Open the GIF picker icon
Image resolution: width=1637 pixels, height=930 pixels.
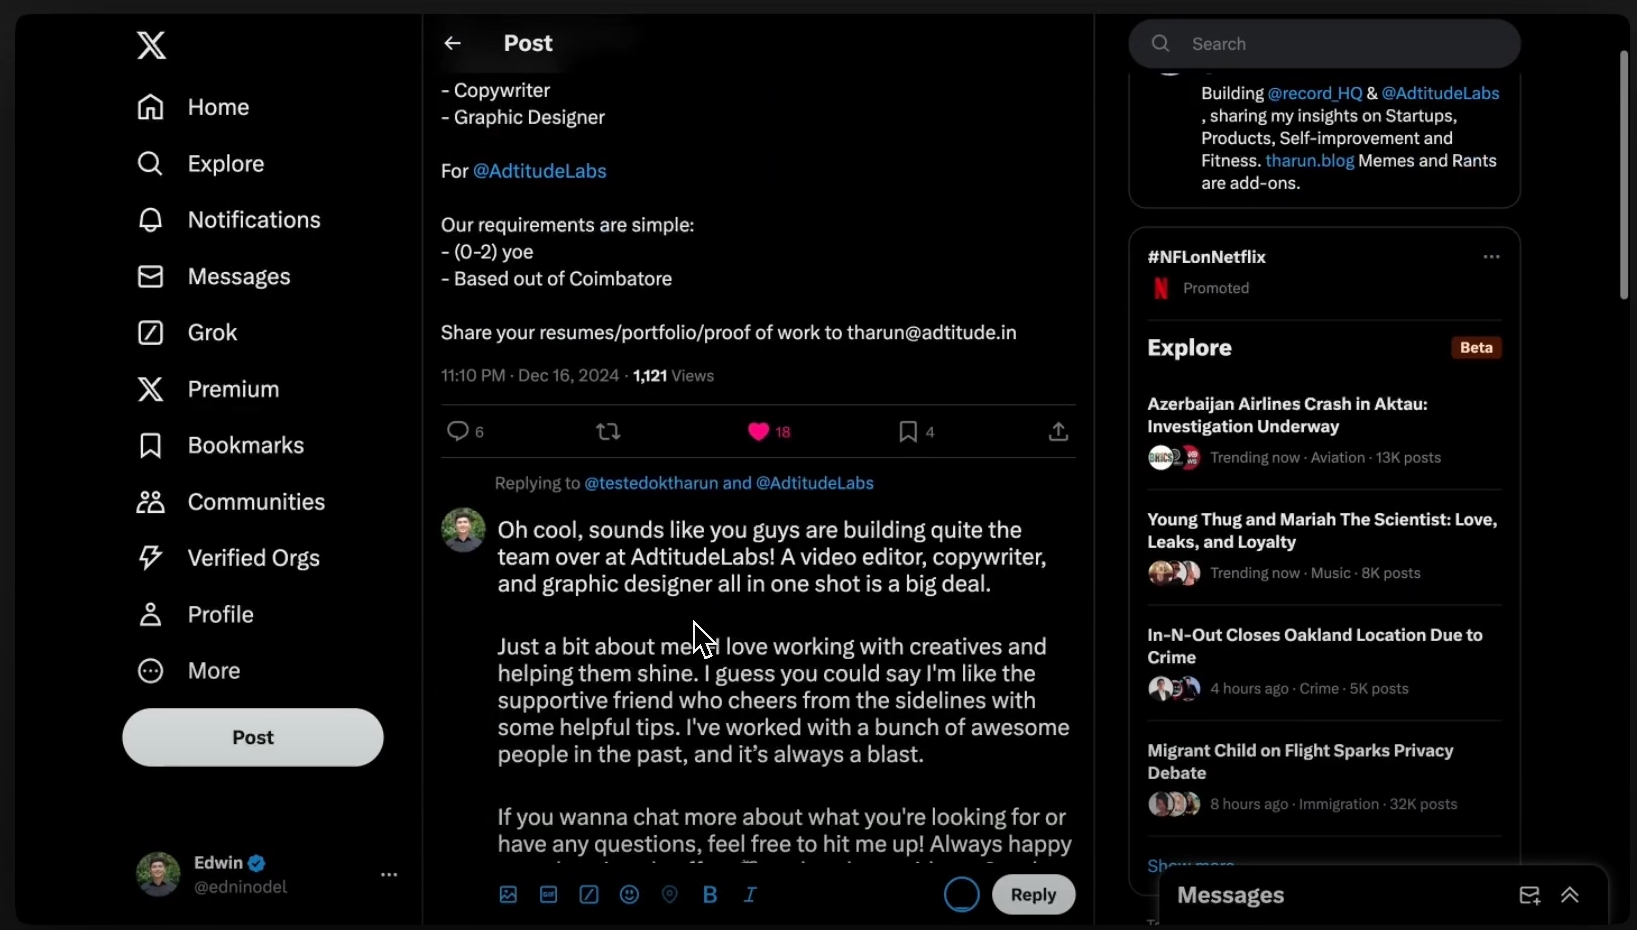[x=548, y=895]
